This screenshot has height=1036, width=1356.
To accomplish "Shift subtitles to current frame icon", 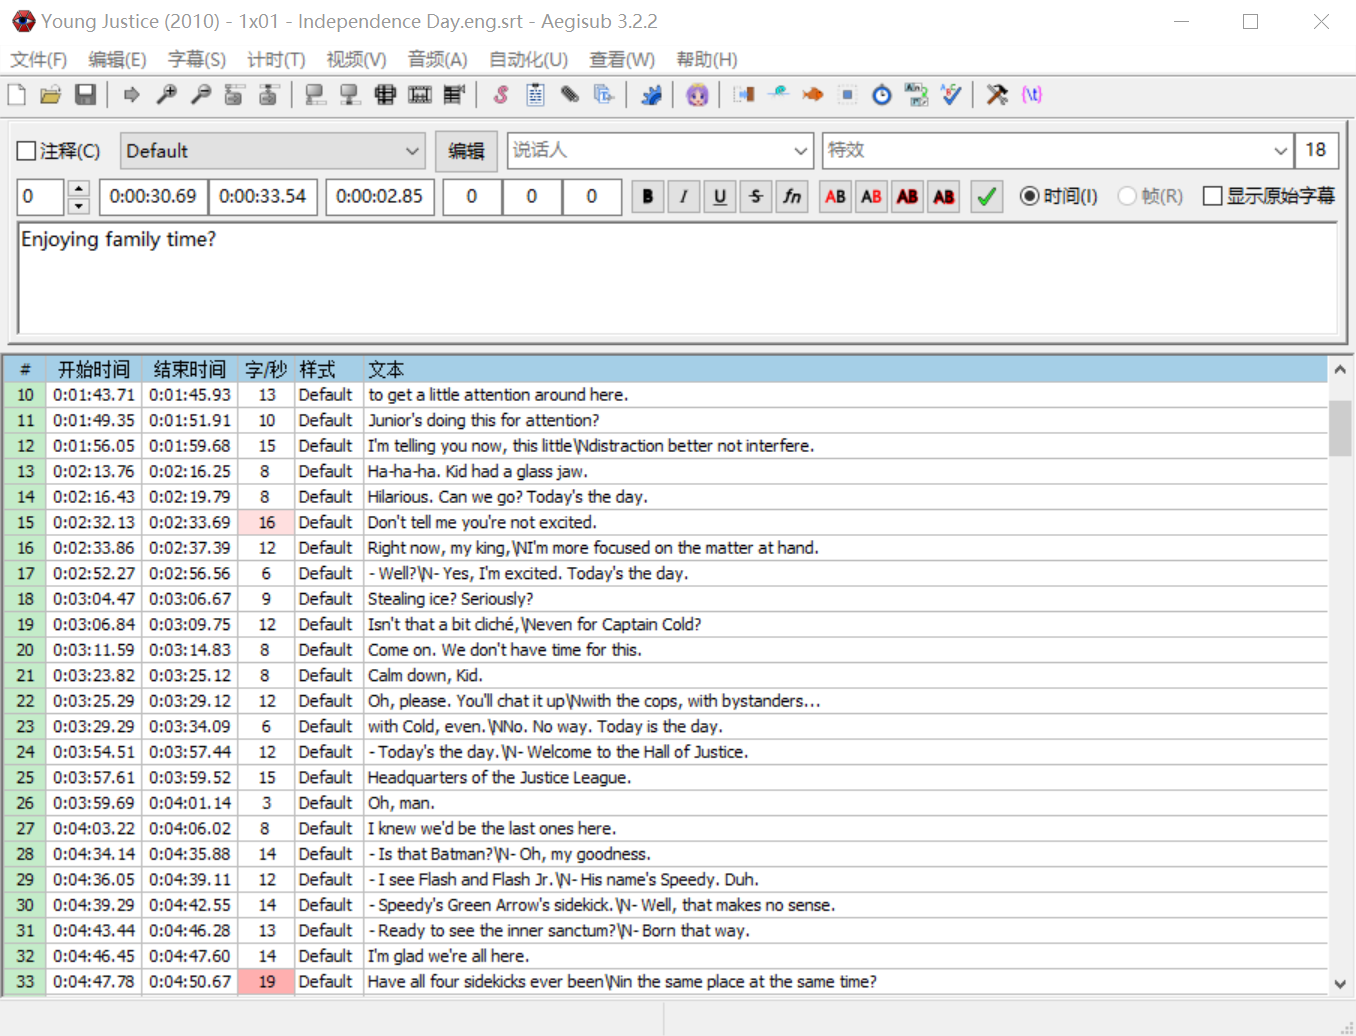I will click(454, 95).
